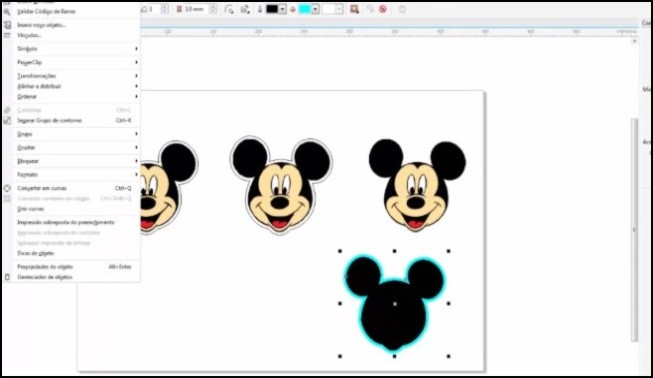Image resolution: width=653 pixels, height=378 pixels.
Task: Click the Gerenciador de objetos icon
Action: point(7,277)
